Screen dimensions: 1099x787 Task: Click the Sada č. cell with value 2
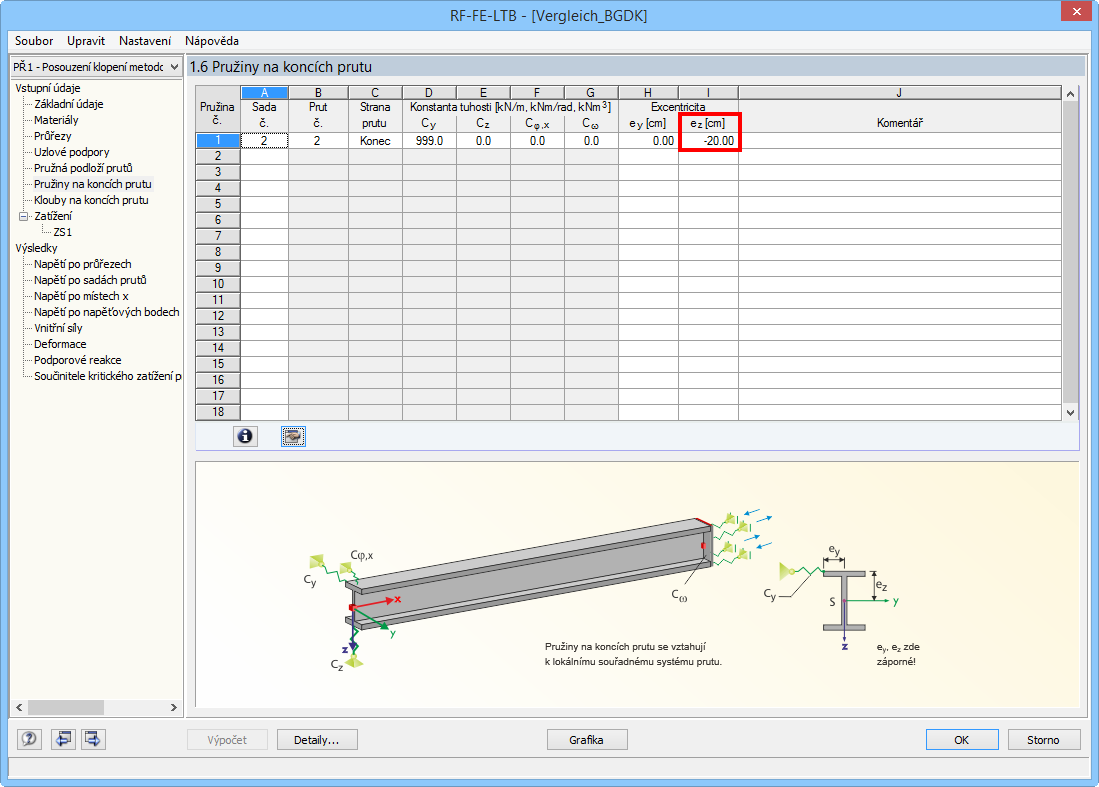[x=264, y=141]
